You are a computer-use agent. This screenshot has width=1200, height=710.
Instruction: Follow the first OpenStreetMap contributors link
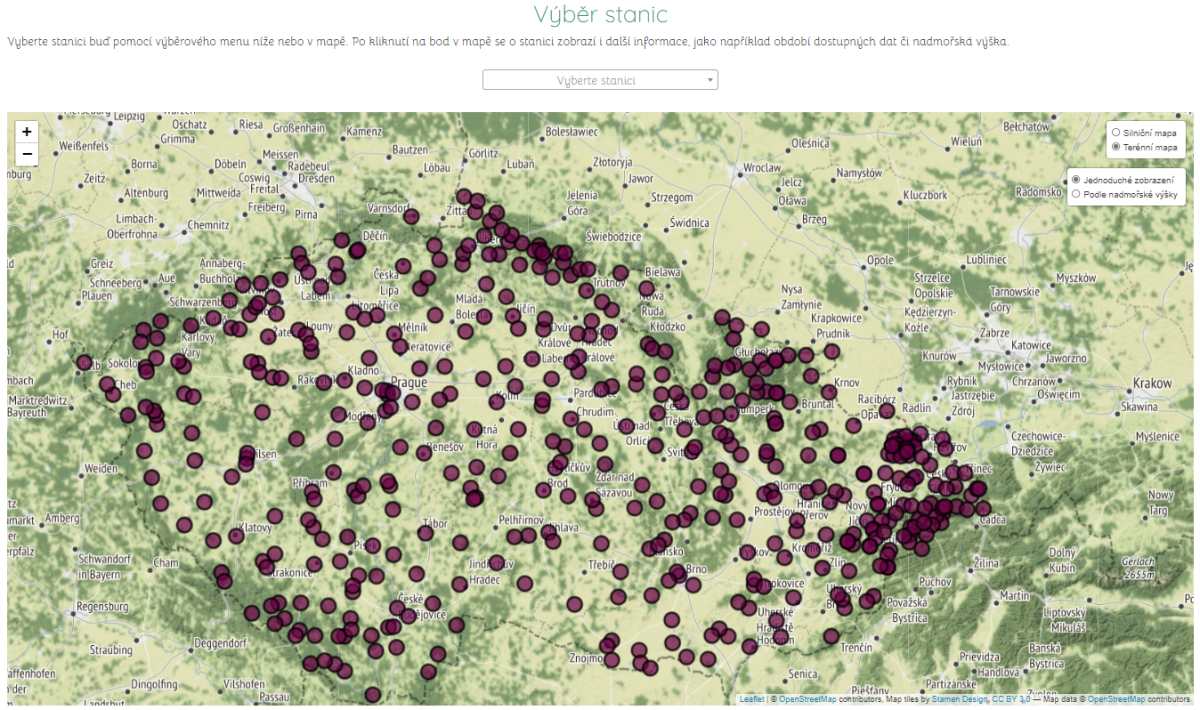tap(808, 699)
